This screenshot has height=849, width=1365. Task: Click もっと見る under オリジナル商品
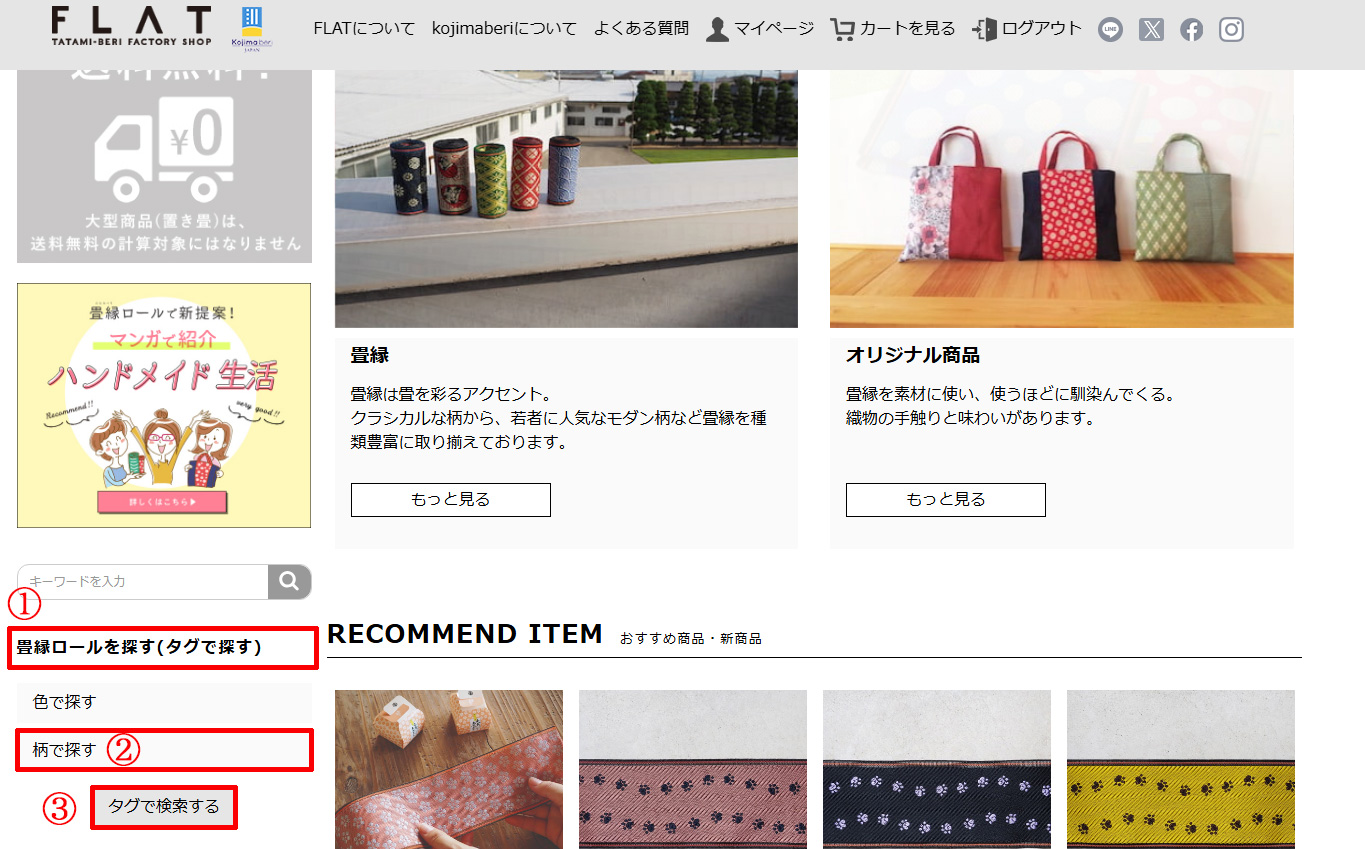[946, 500]
